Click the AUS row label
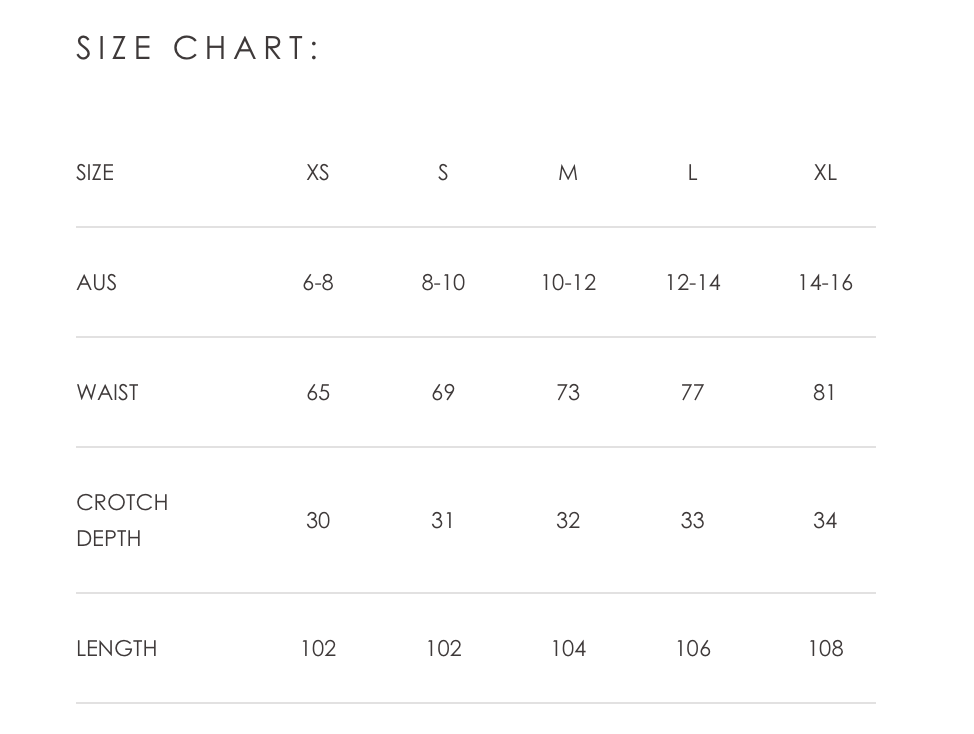The height and width of the screenshot is (734, 974). click(97, 283)
